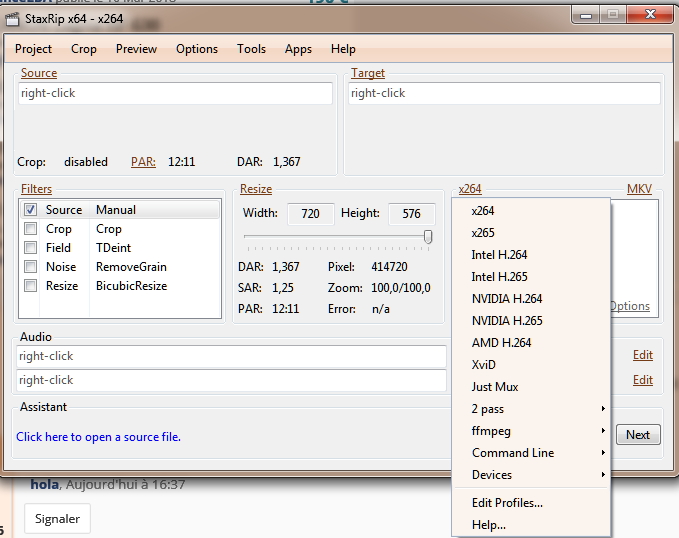The width and height of the screenshot is (679, 538).
Task: Close the StaxRip window
Action: 650,15
